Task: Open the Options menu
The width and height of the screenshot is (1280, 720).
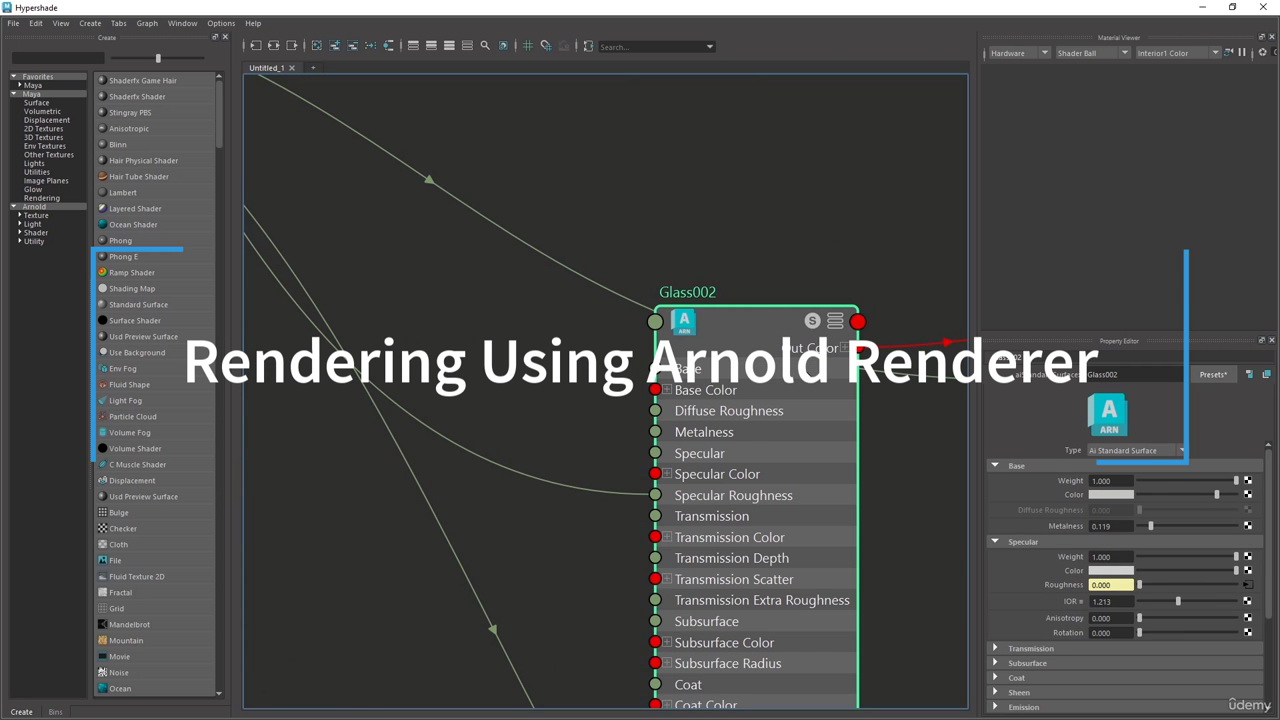Action: pos(221,23)
